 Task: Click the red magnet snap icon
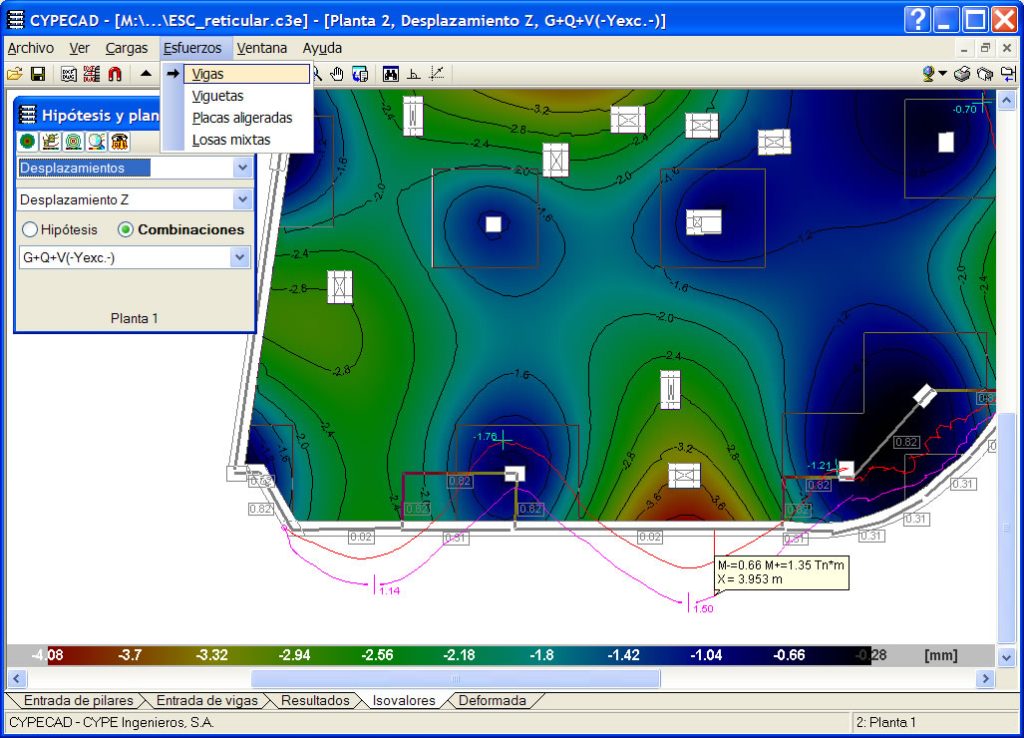coord(115,73)
